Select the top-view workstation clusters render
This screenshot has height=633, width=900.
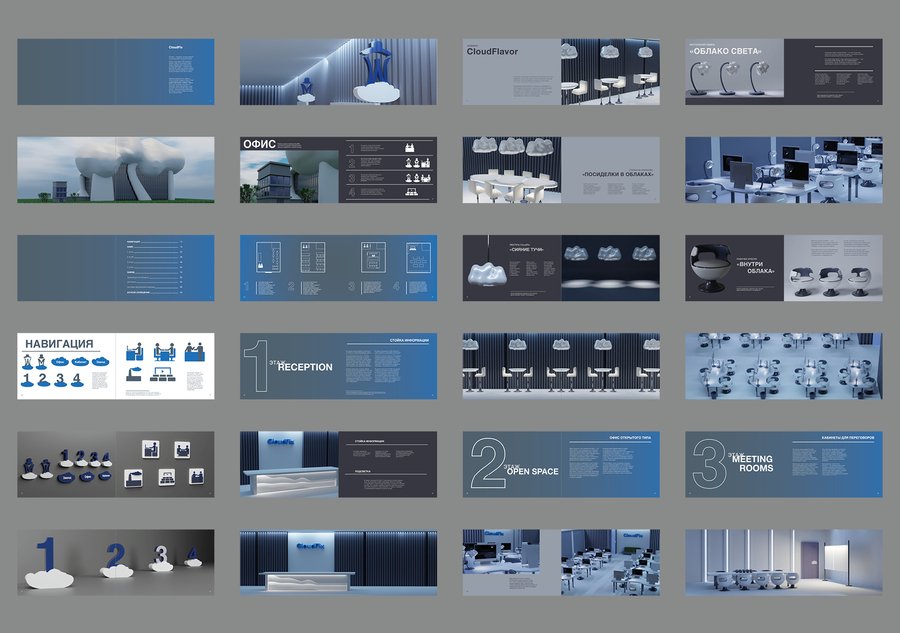783,366
